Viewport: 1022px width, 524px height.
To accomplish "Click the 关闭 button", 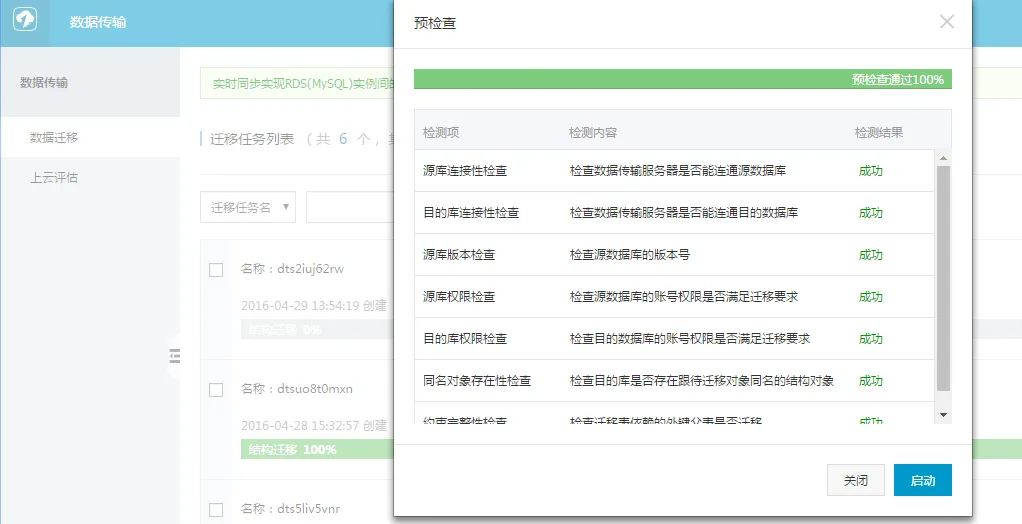I will pos(856,480).
